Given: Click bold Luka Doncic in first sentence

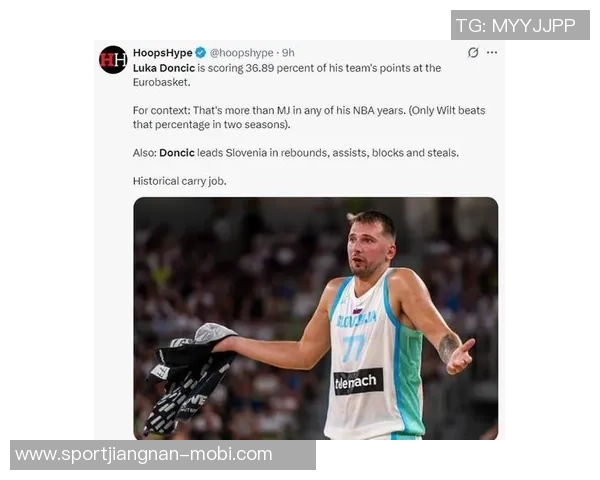Looking at the screenshot, I should [164, 68].
